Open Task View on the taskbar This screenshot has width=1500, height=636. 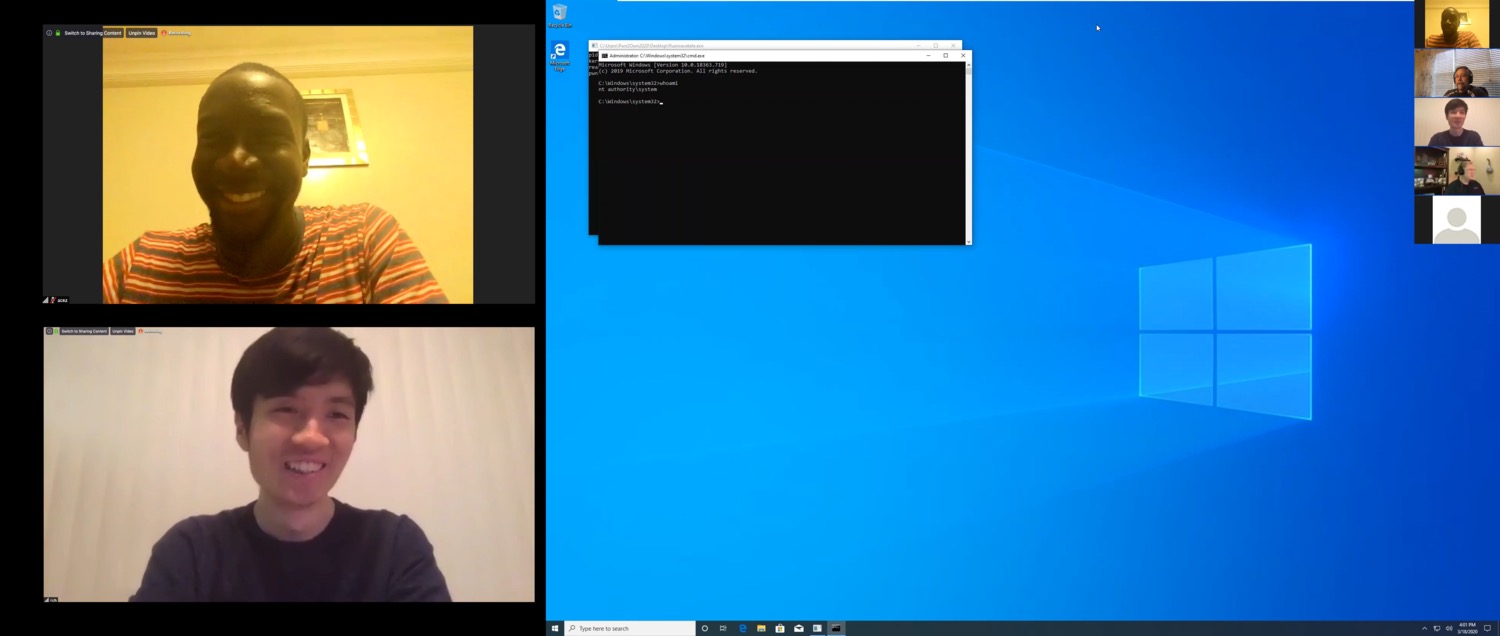tap(723, 628)
